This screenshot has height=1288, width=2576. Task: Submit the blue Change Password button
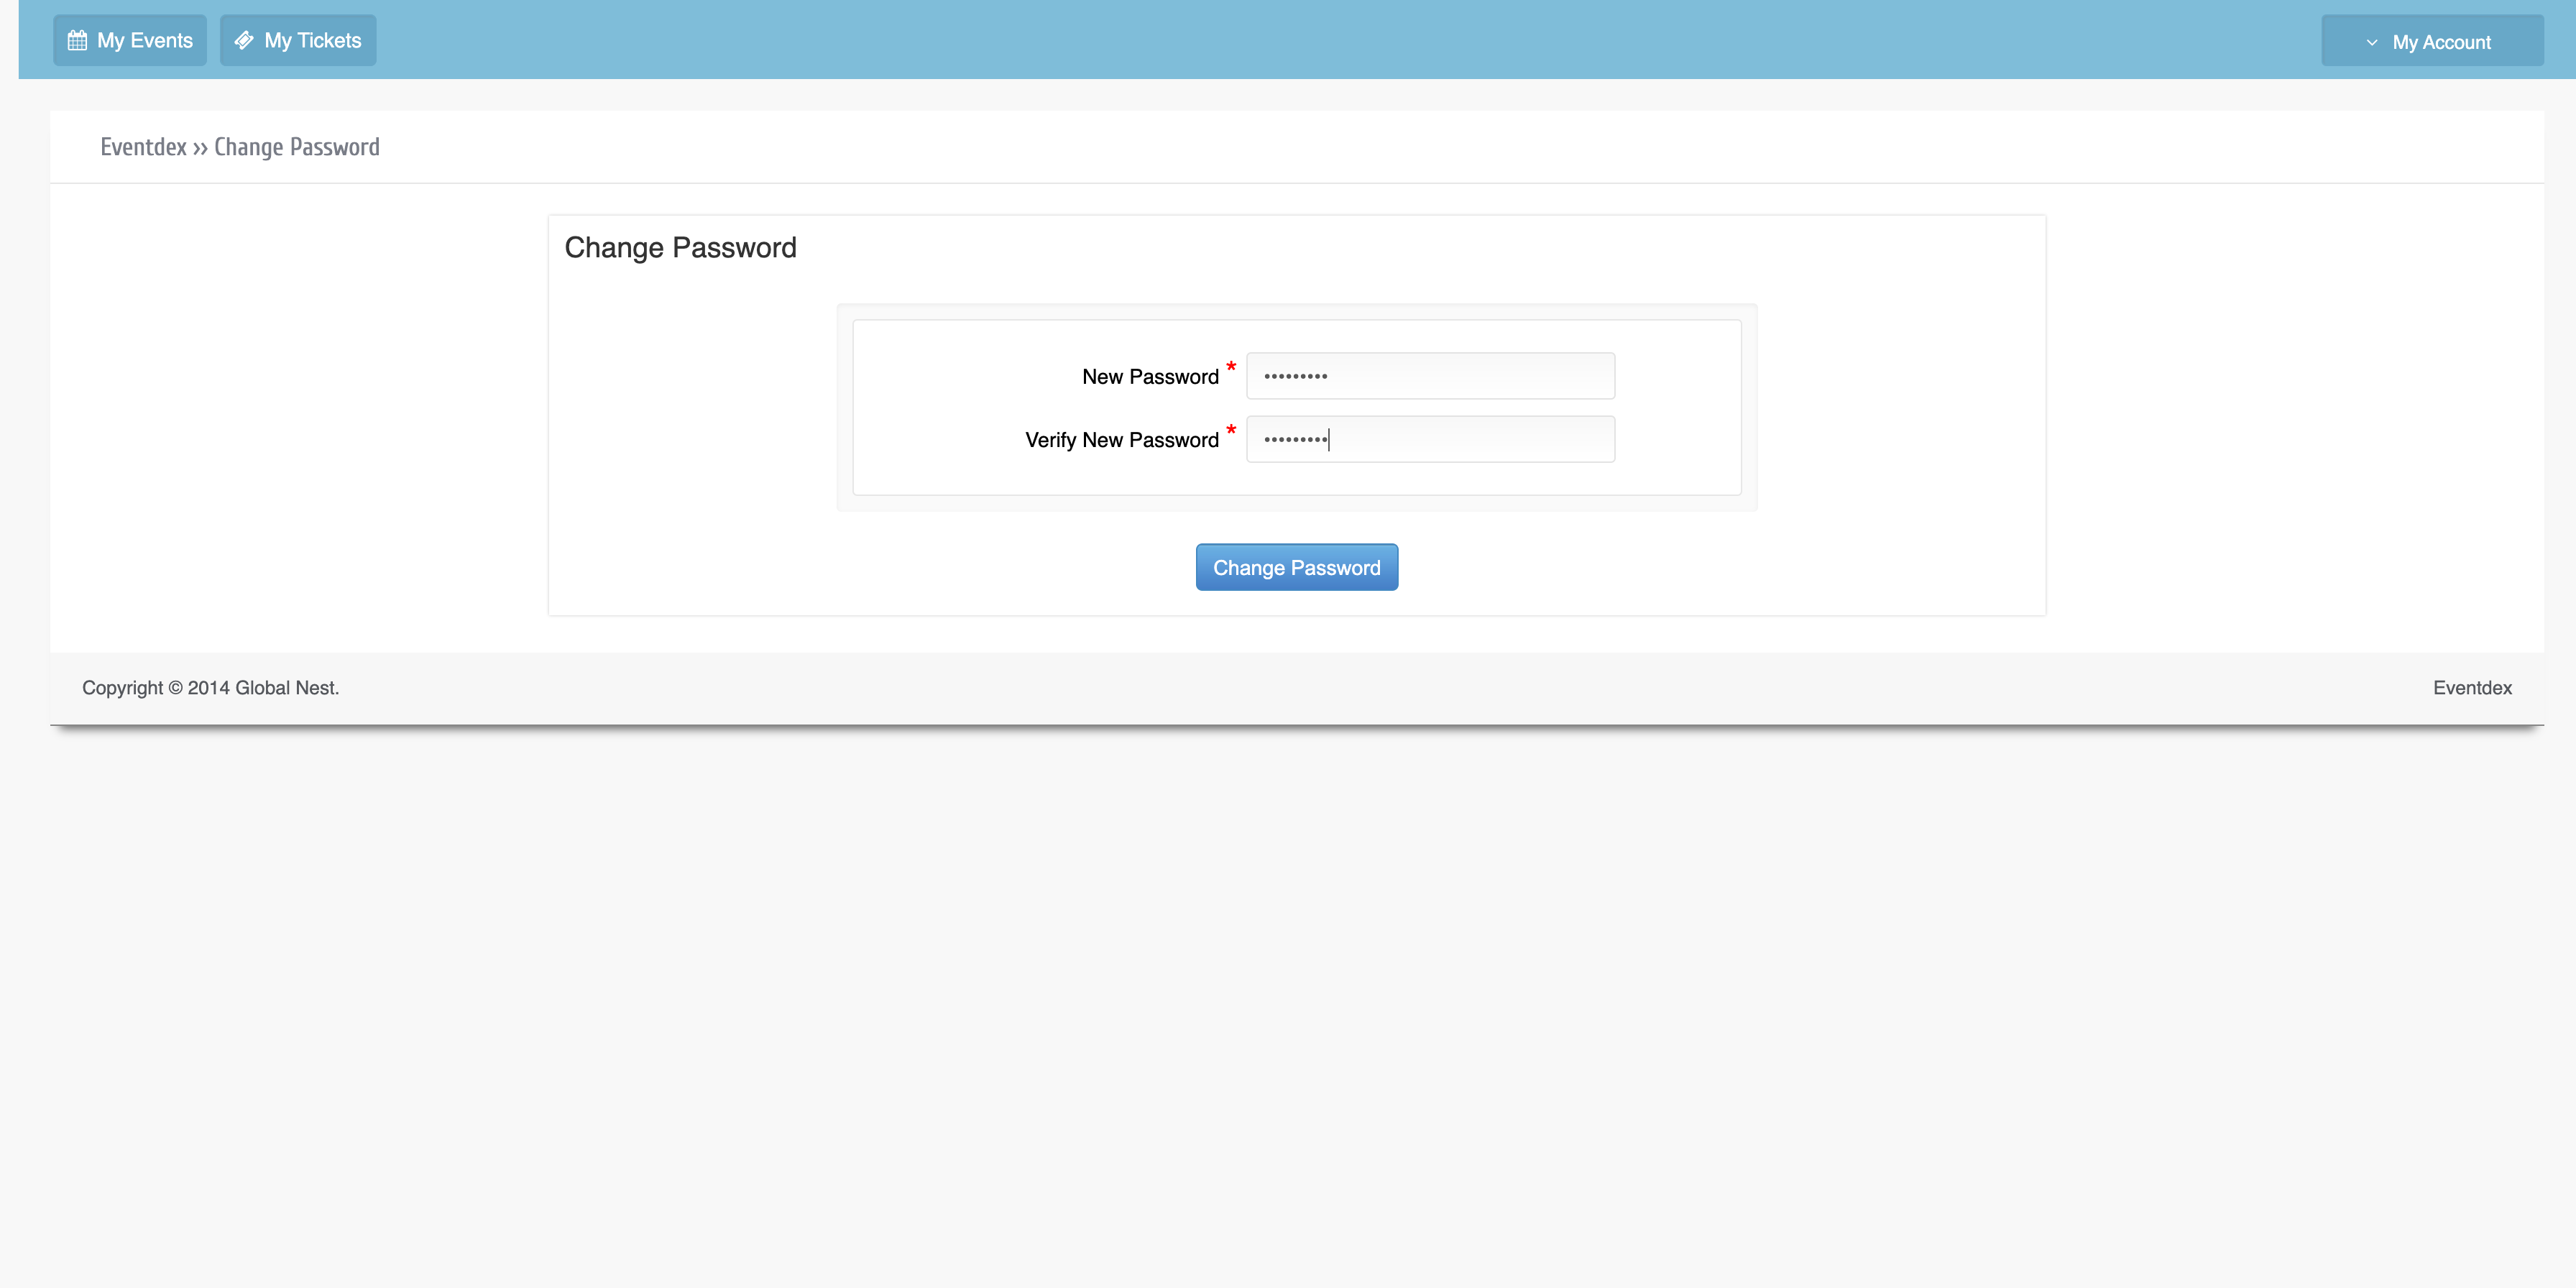click(x=1297, y=567)
